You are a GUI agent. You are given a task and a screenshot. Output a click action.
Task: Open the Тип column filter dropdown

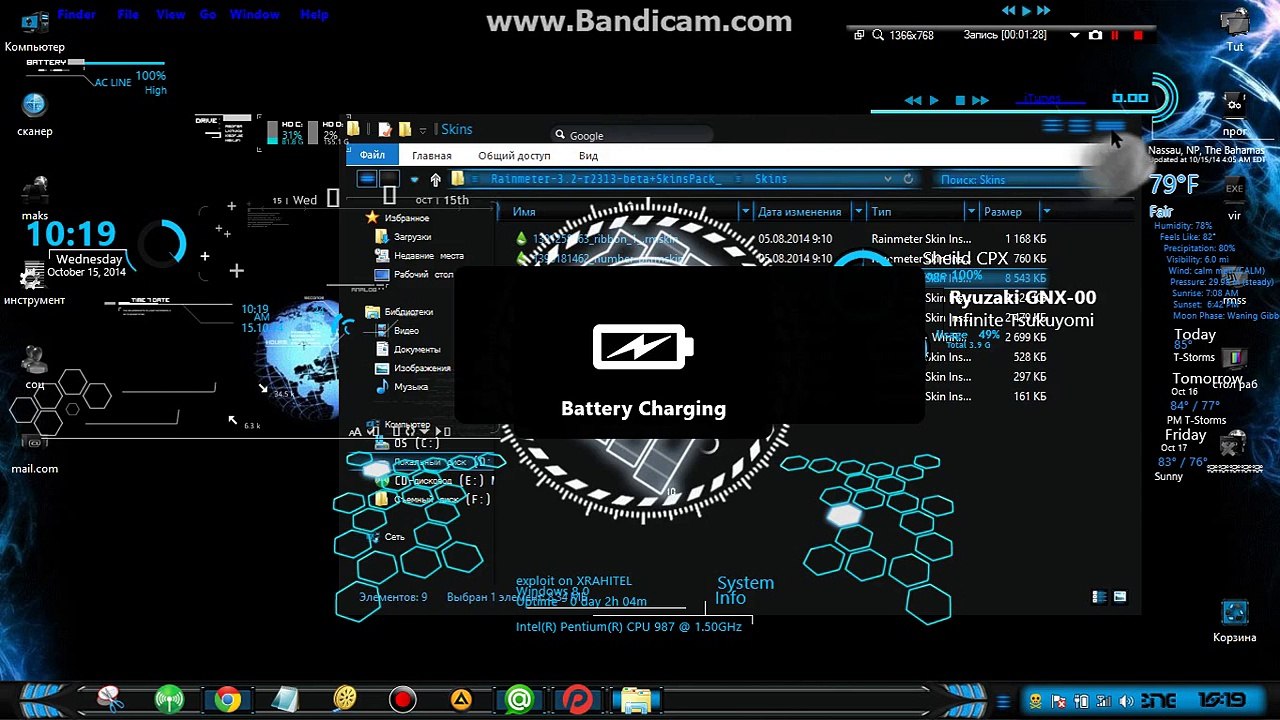(970, 211)
